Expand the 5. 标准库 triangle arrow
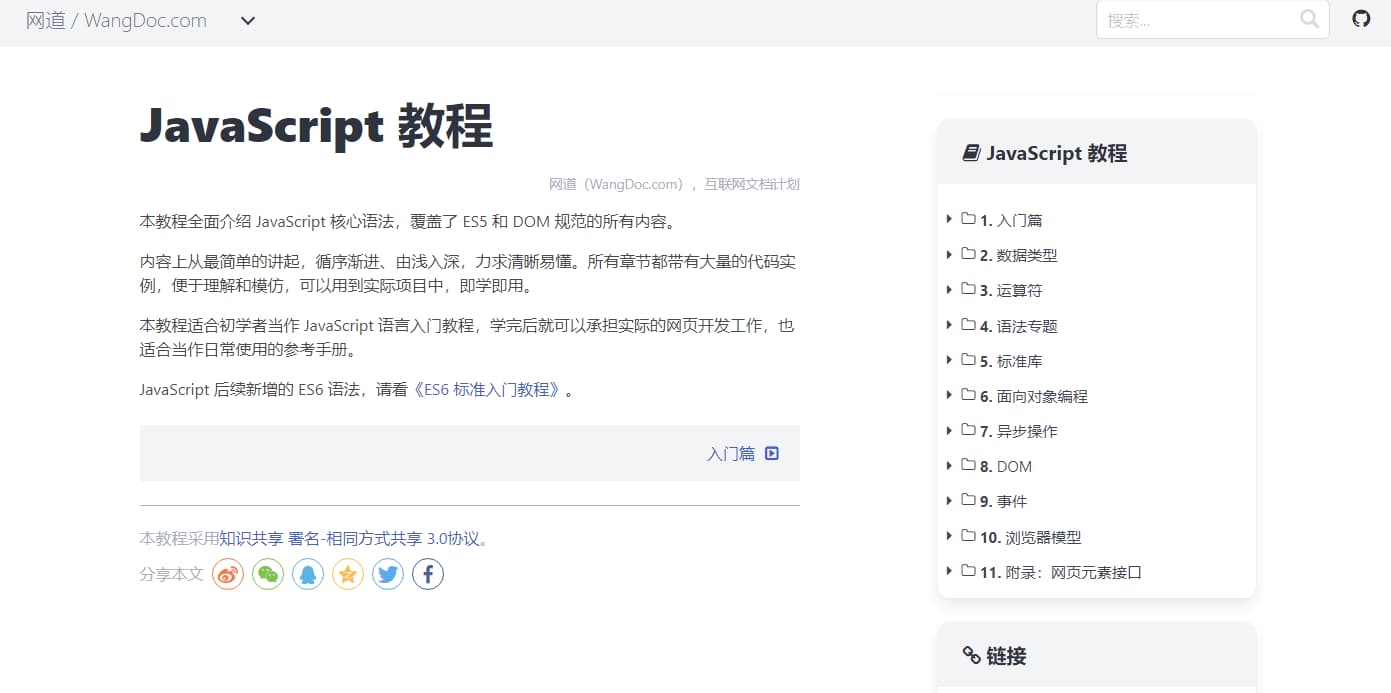 [x=949, y=360]
